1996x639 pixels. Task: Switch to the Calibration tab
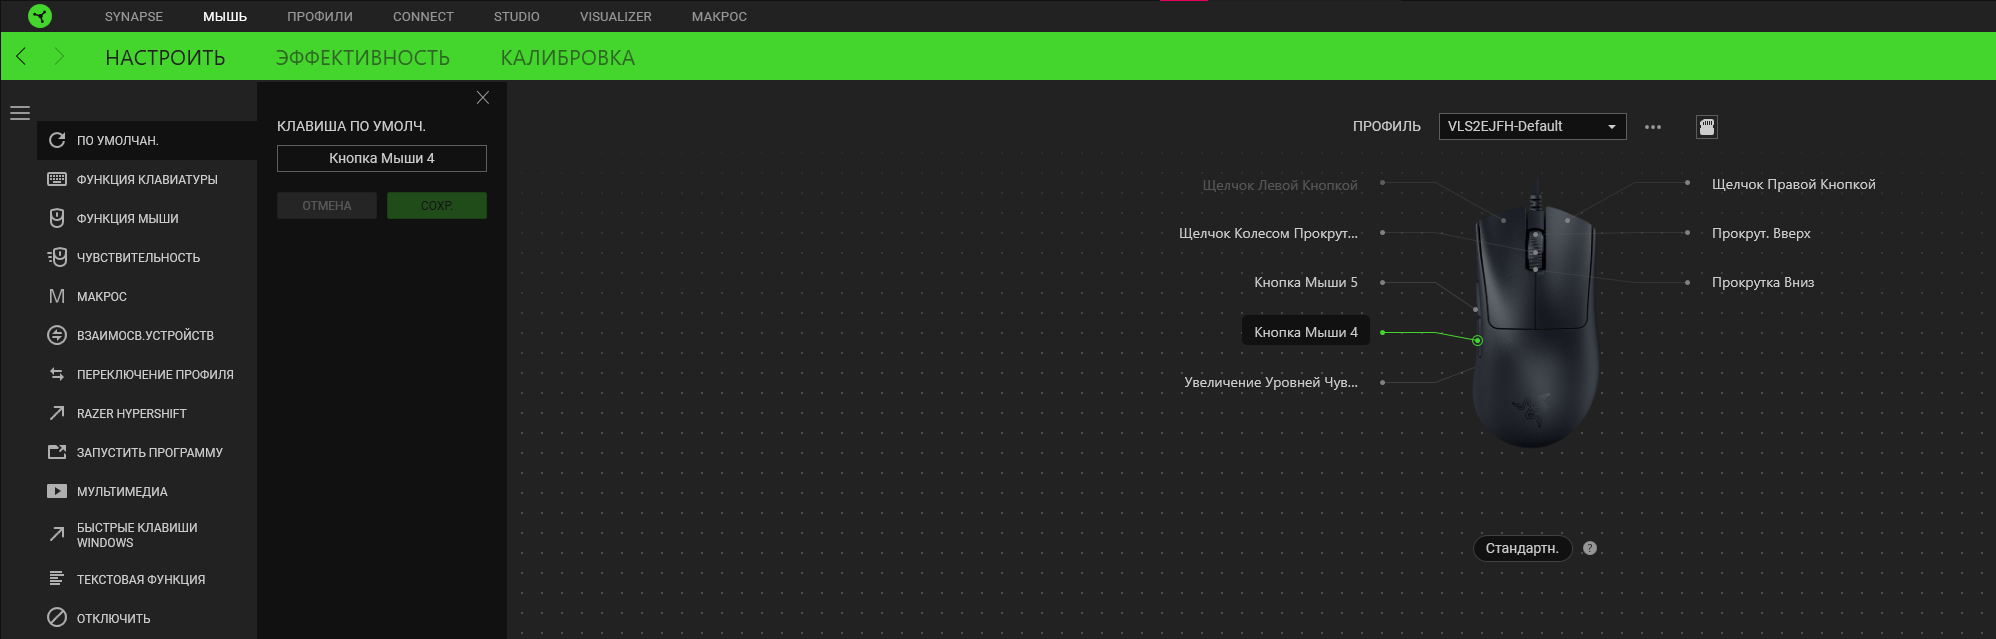(567, 58)
